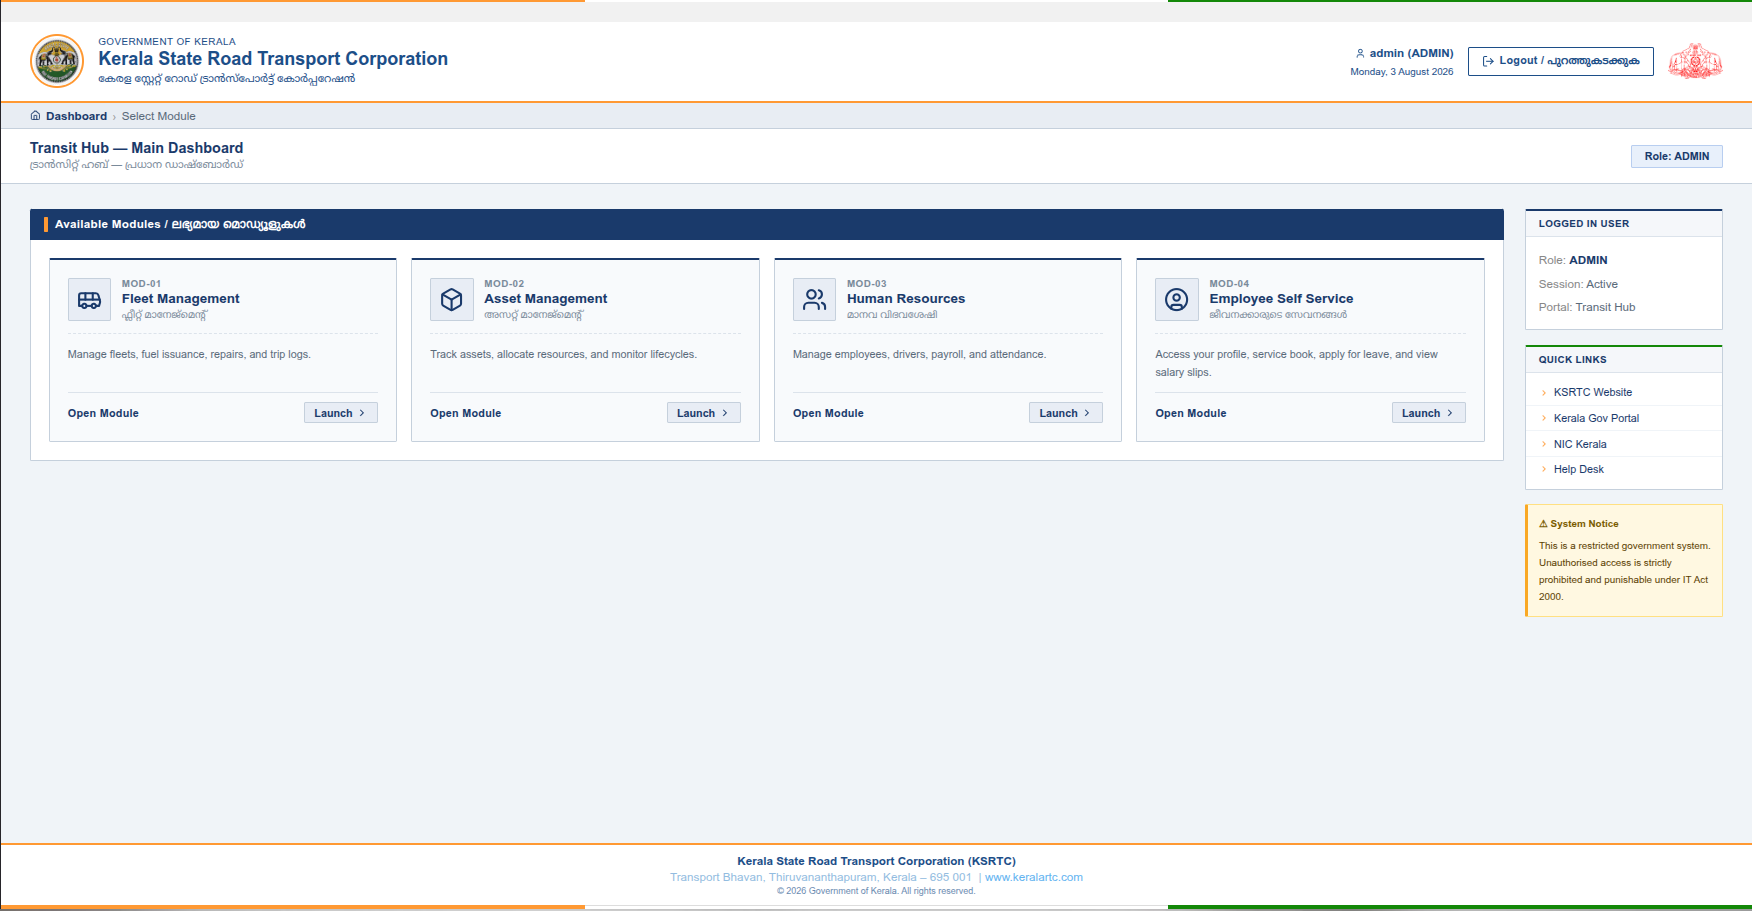The image size is (1752, 911).
Task: Click the Asset Management box icon
Action: (452, 300)
